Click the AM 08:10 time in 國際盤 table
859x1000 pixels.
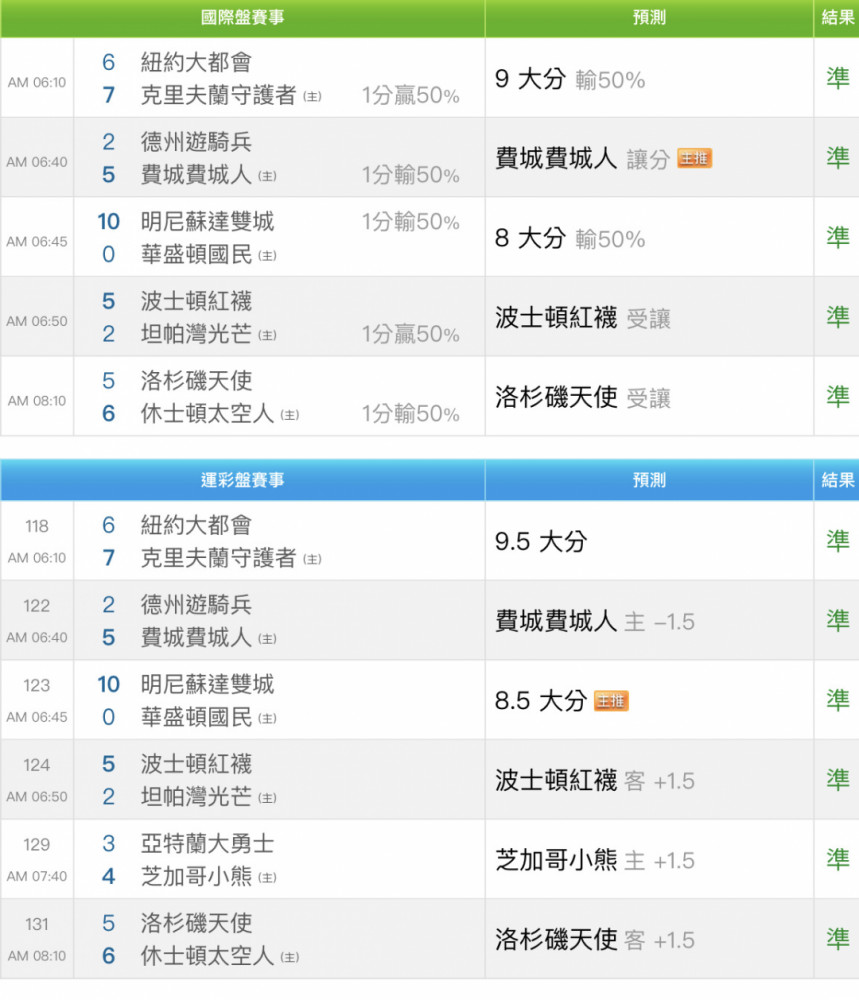(x=37, y=401)
